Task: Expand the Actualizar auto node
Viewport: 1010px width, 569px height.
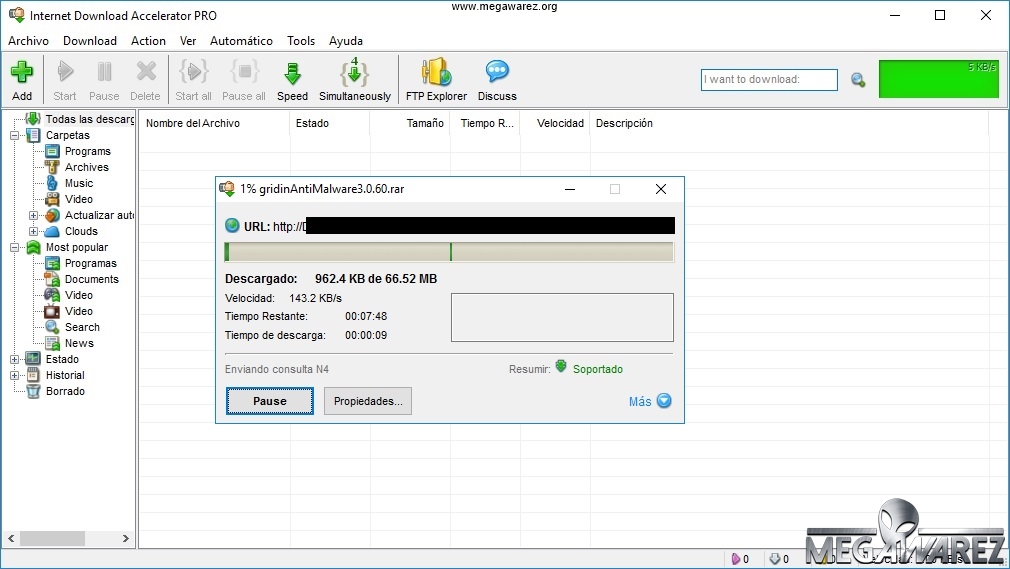Action: point(33,215)
